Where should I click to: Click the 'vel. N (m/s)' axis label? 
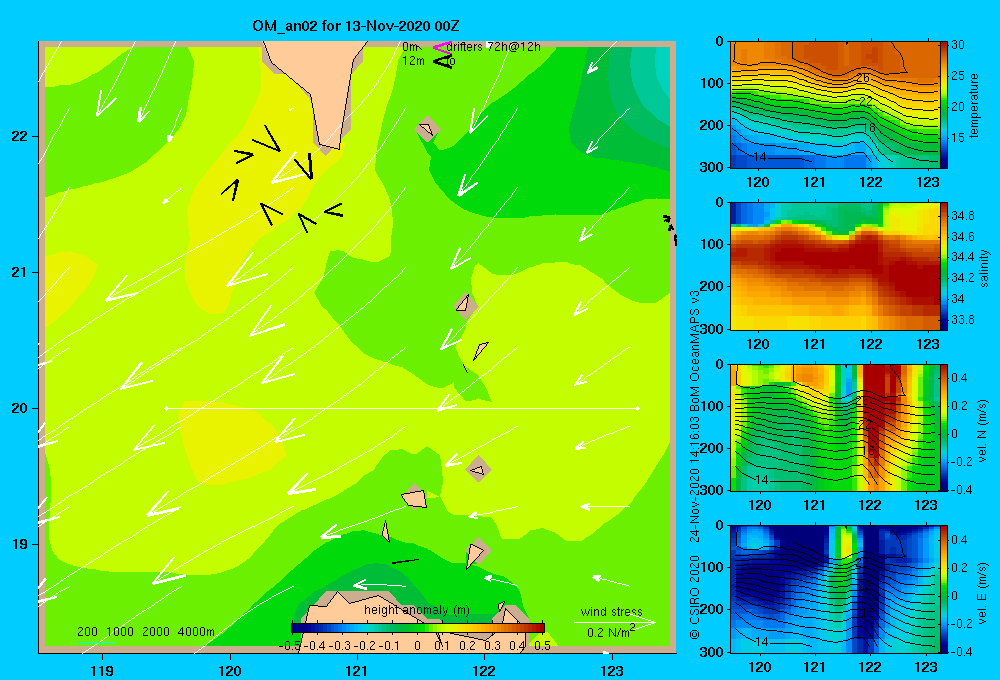(x=982, y=431)
